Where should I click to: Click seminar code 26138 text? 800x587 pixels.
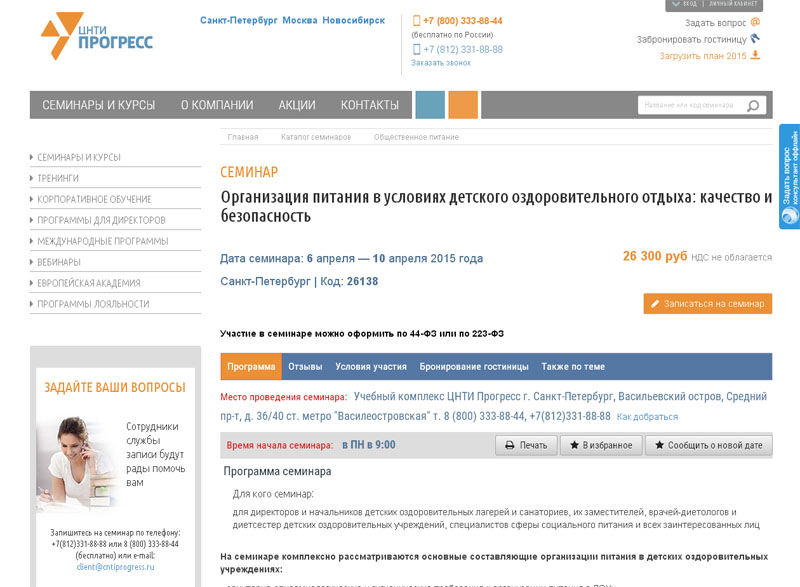click(x=363, y=281)
